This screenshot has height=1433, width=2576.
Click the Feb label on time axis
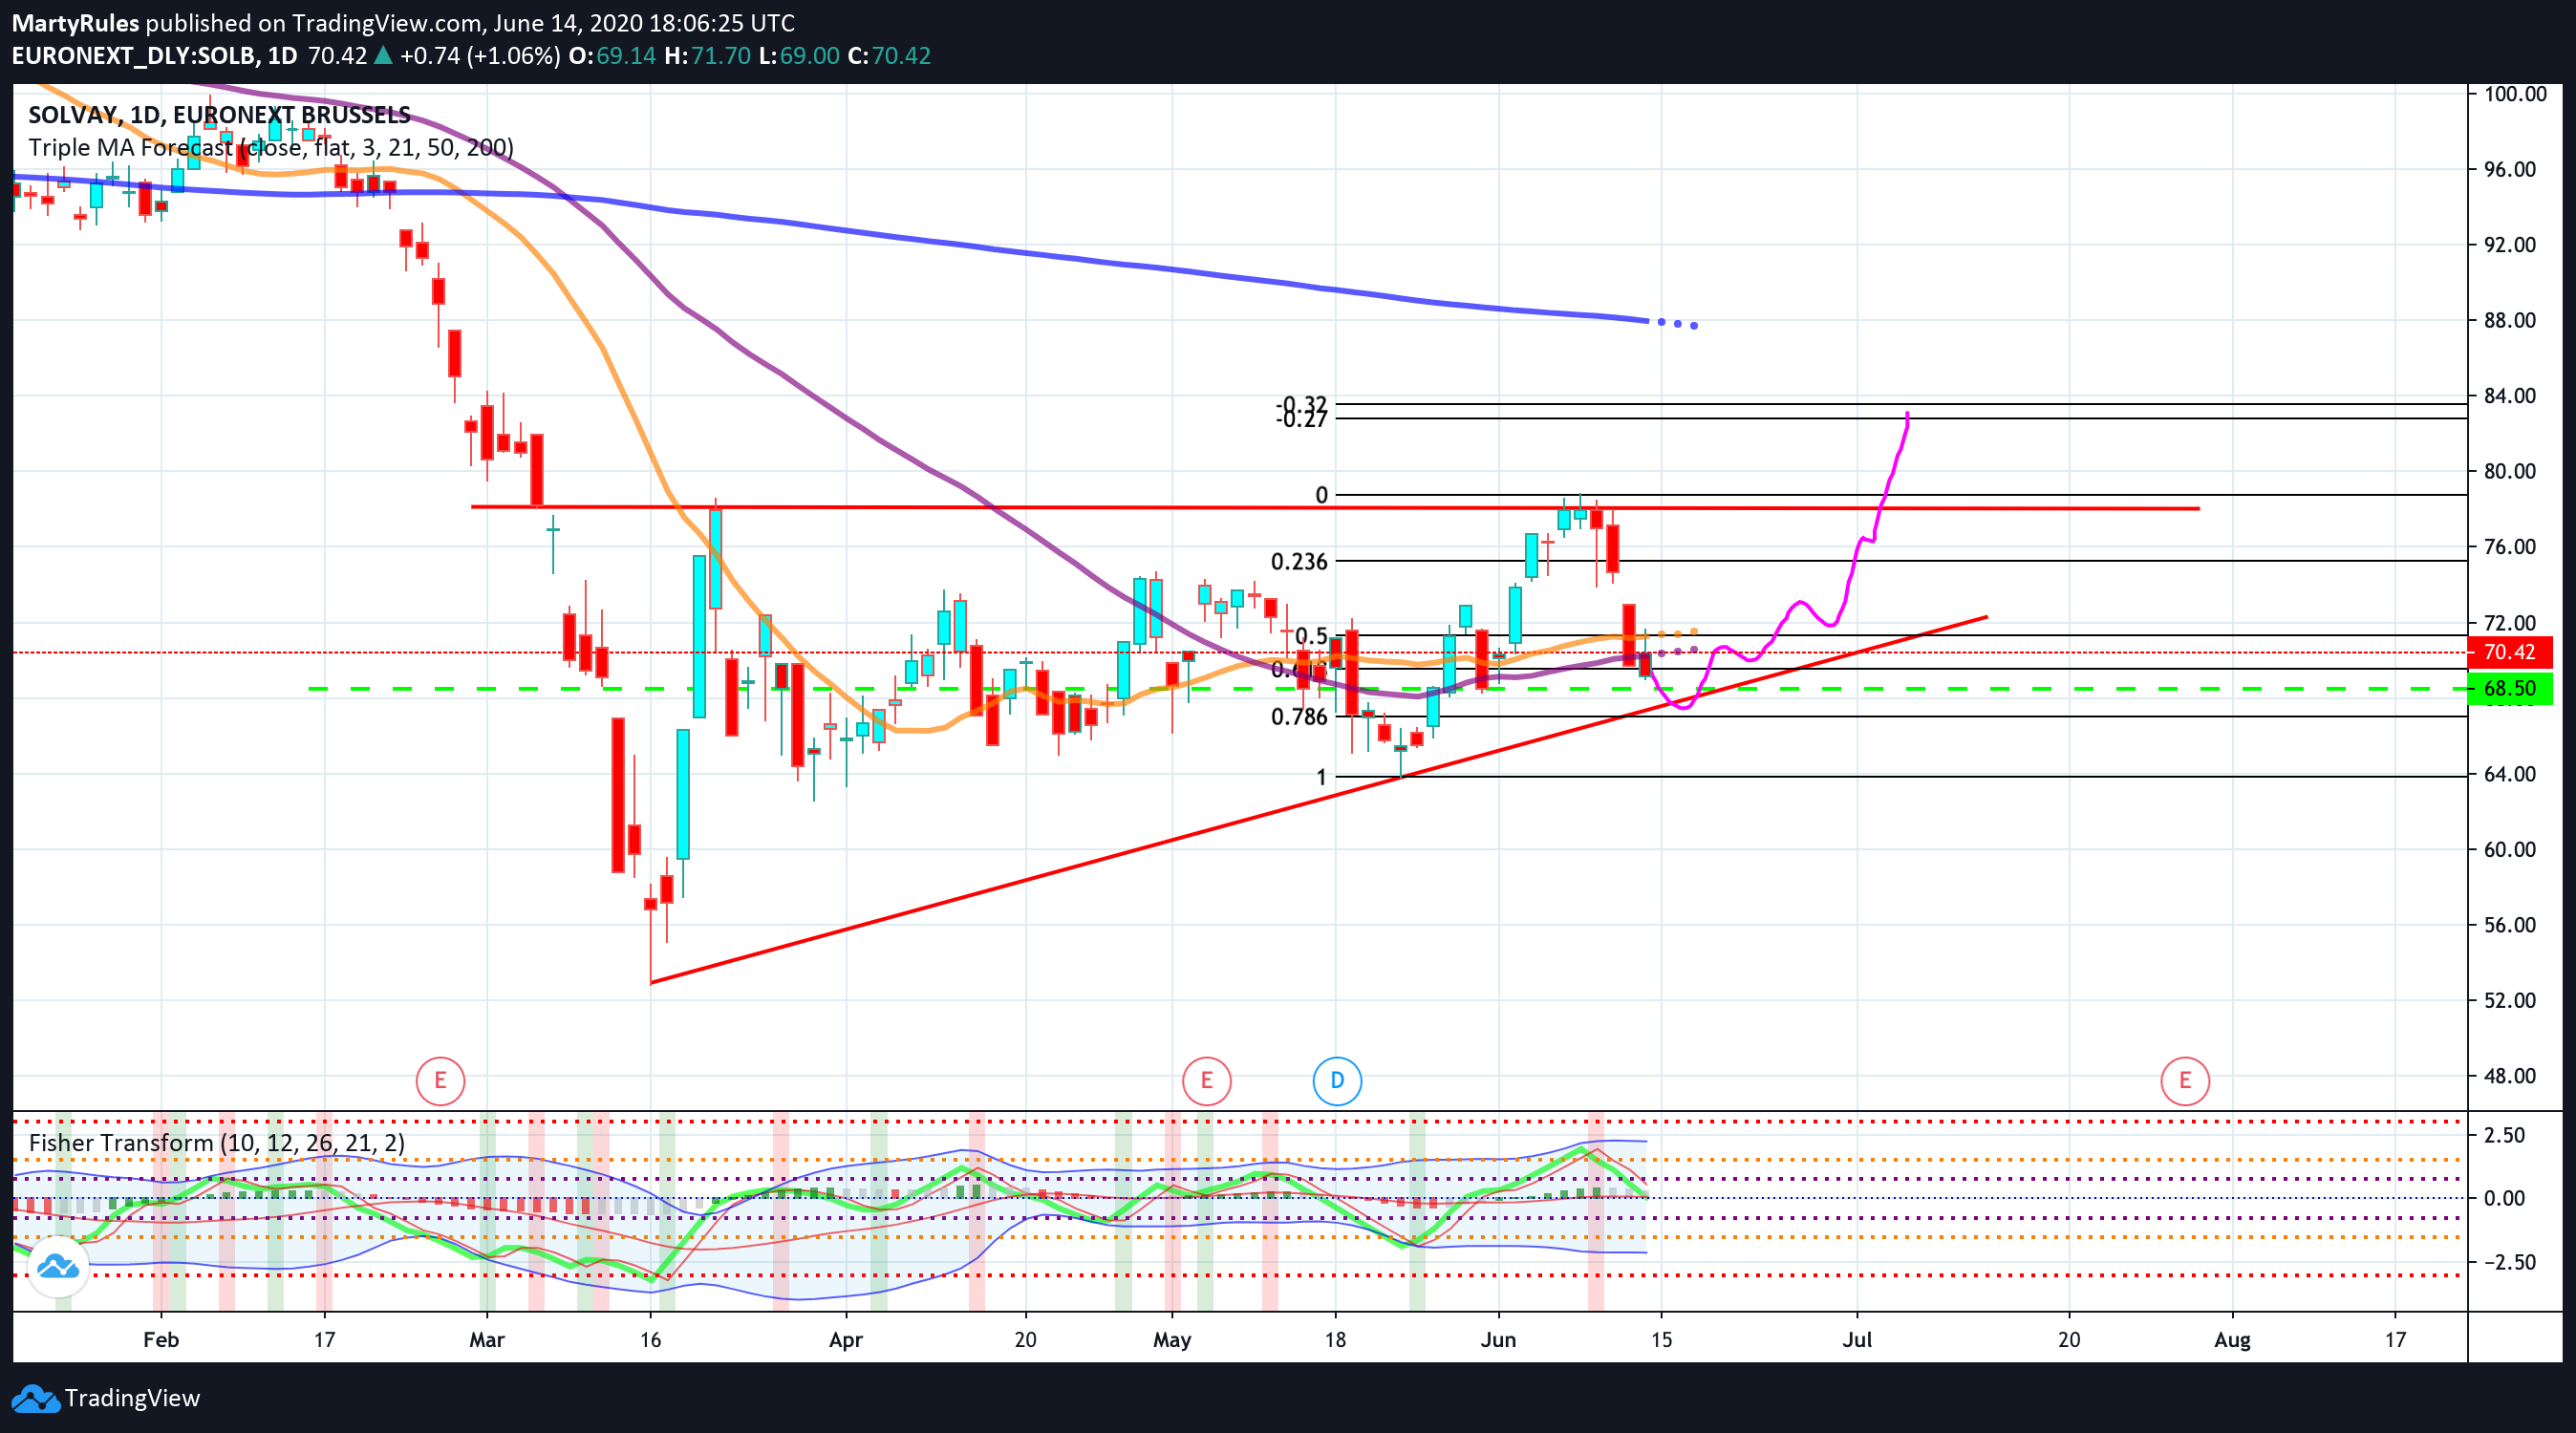click(161, 1339)
